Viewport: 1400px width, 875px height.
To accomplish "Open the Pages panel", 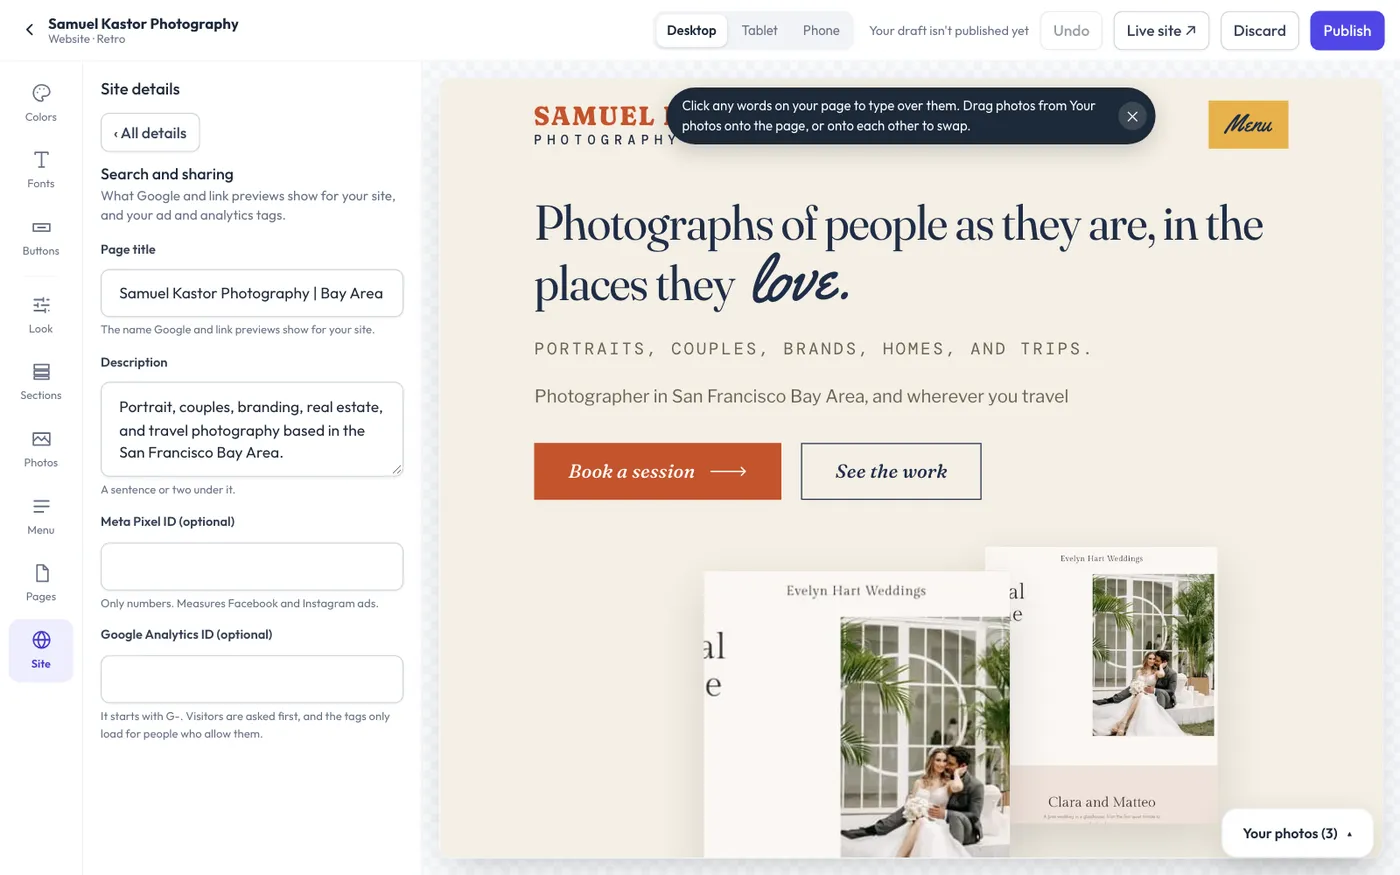I will point(41,583).
